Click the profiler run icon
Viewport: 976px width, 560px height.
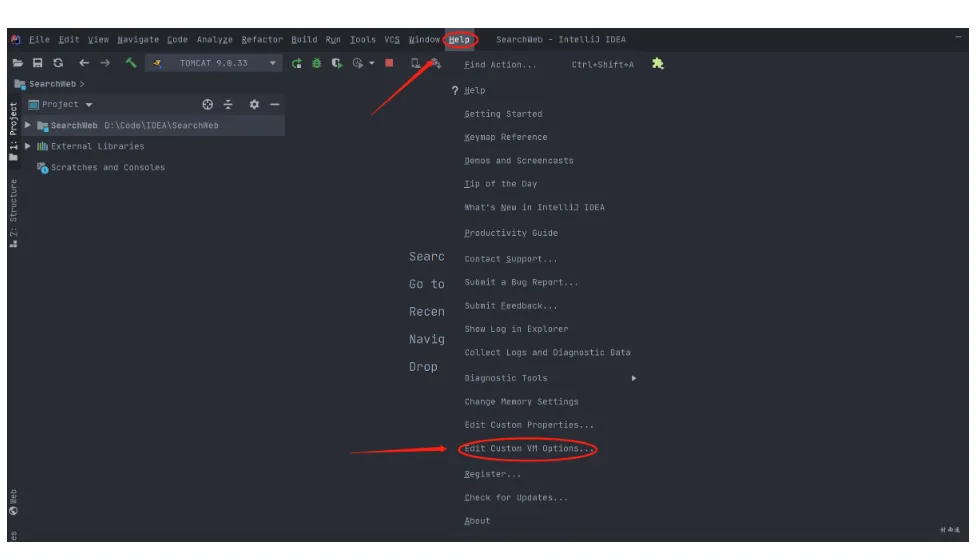coord(358,63)
